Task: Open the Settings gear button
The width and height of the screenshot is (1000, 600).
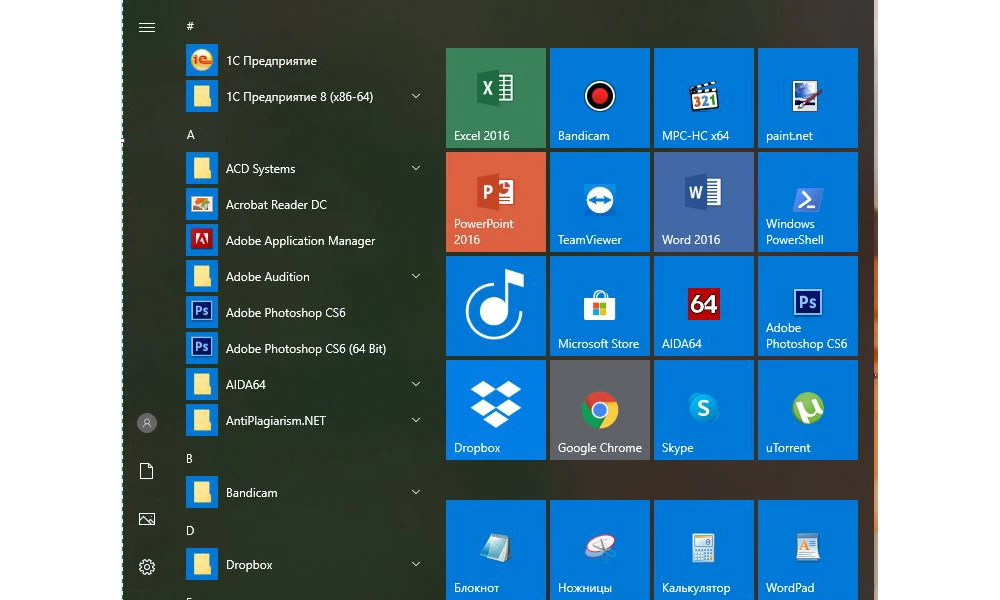Action: pos(147,567)
